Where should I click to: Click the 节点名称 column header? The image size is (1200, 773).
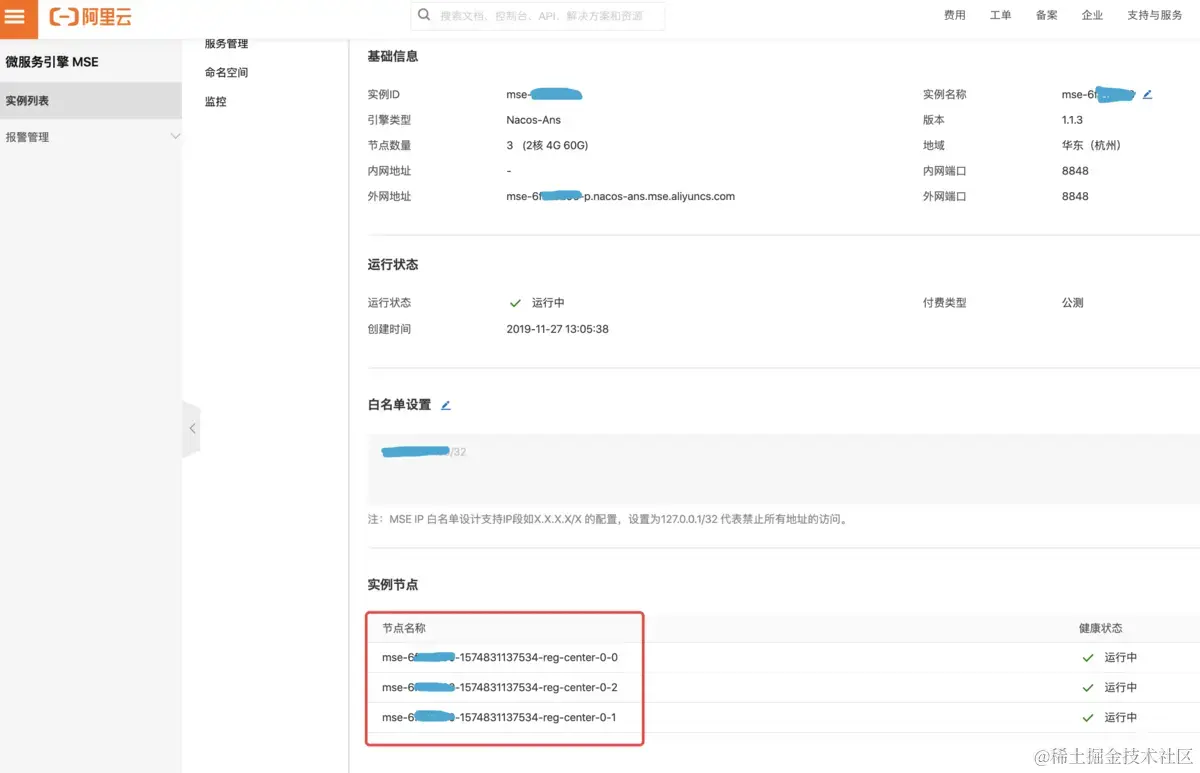[x=404, y=628]
